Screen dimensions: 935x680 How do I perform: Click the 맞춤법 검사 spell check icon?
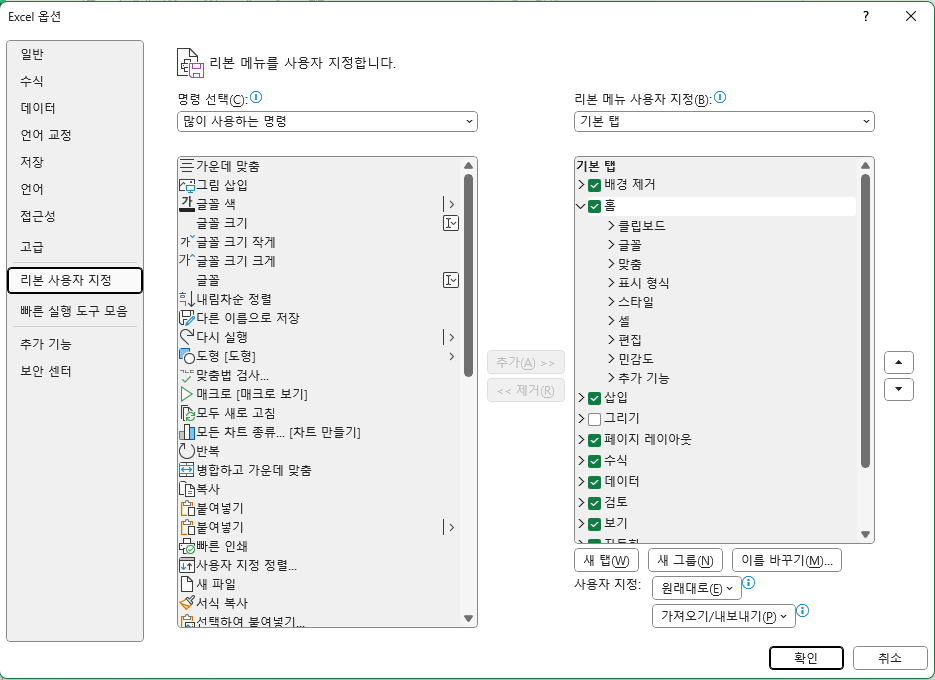point(187,375)
